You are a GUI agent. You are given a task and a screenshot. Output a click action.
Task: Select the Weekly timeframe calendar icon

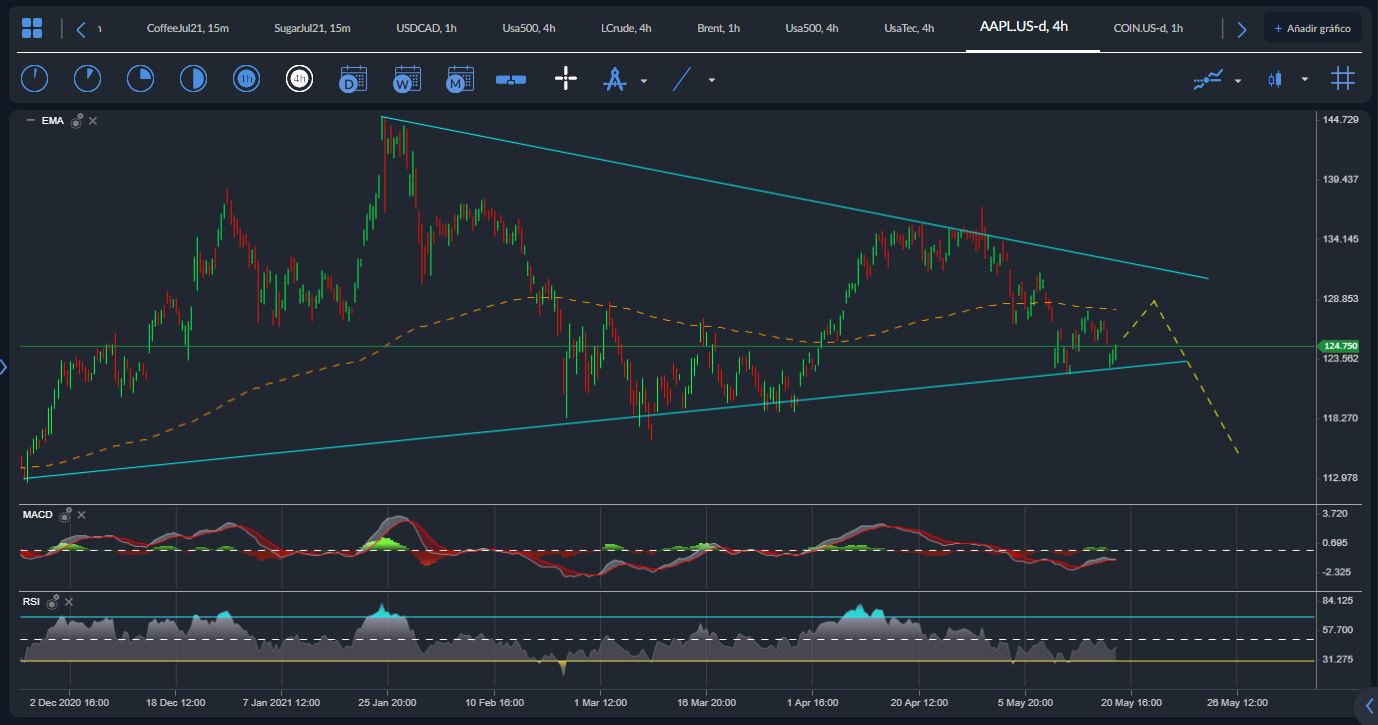point(406,78)
